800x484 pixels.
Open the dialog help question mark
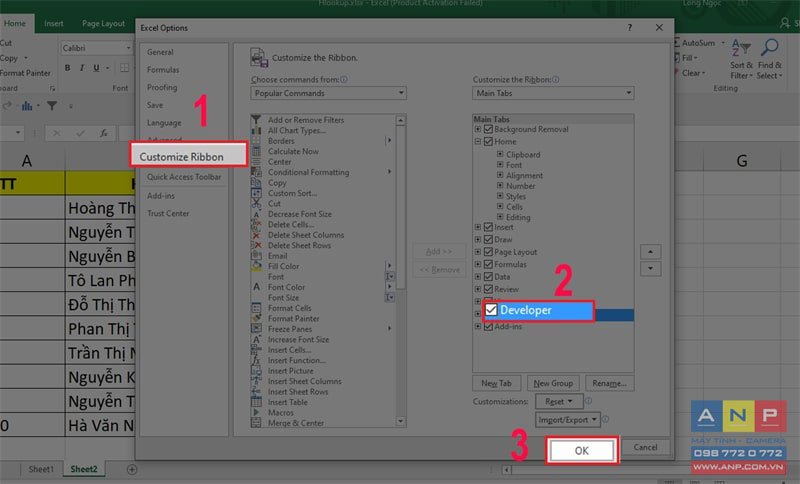tap(630, 28)
